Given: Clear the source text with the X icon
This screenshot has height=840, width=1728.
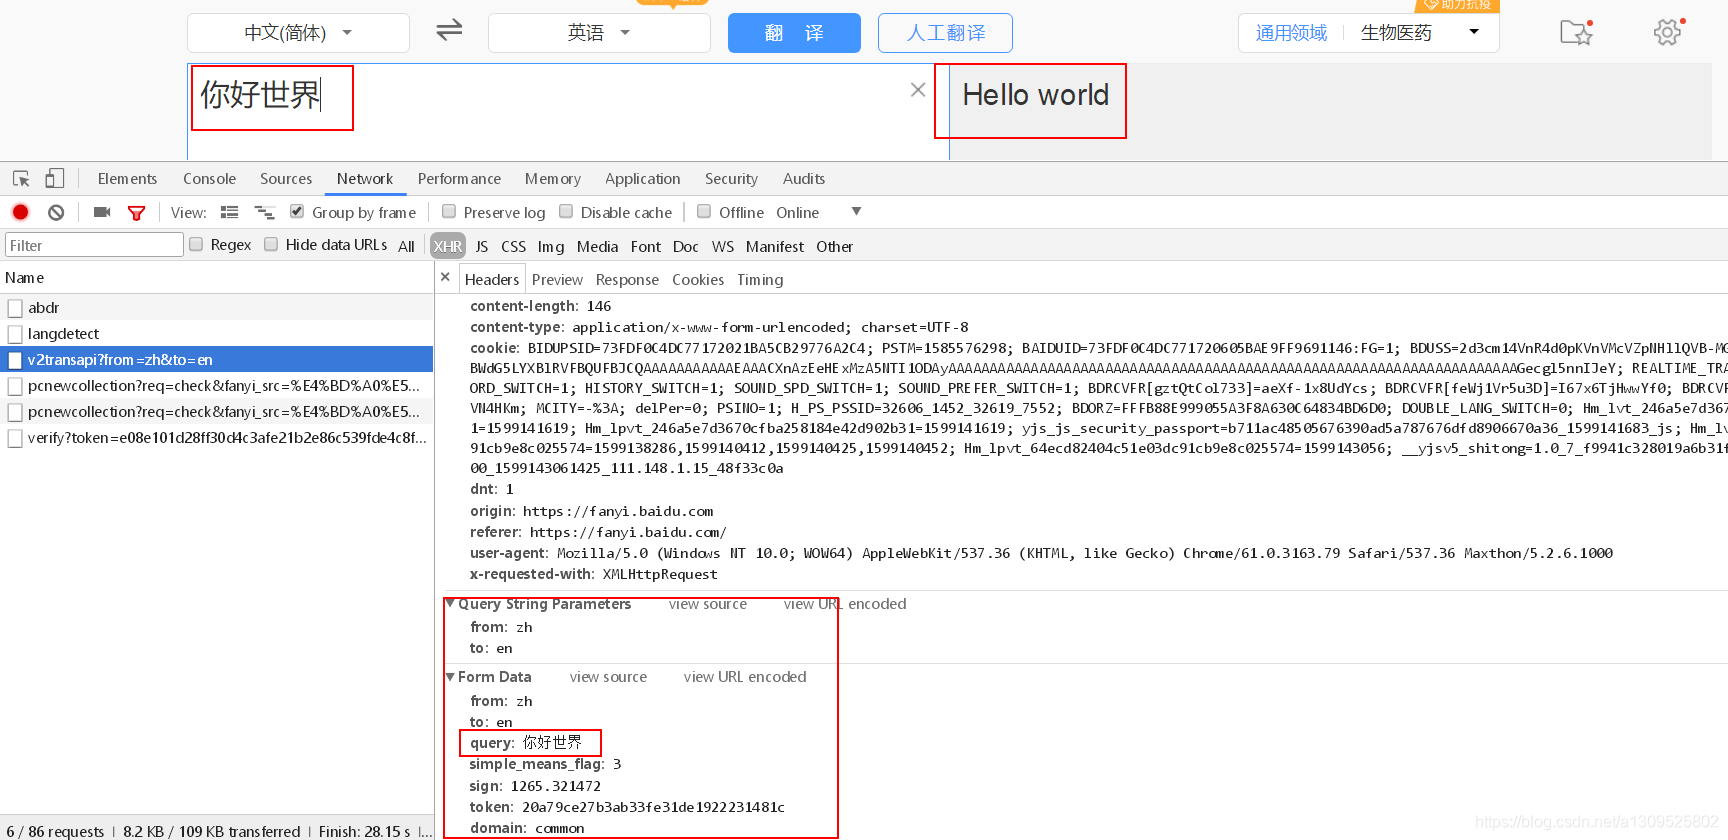Looking at the screenshot, I should pyautogui.click(x=918, y=90).
